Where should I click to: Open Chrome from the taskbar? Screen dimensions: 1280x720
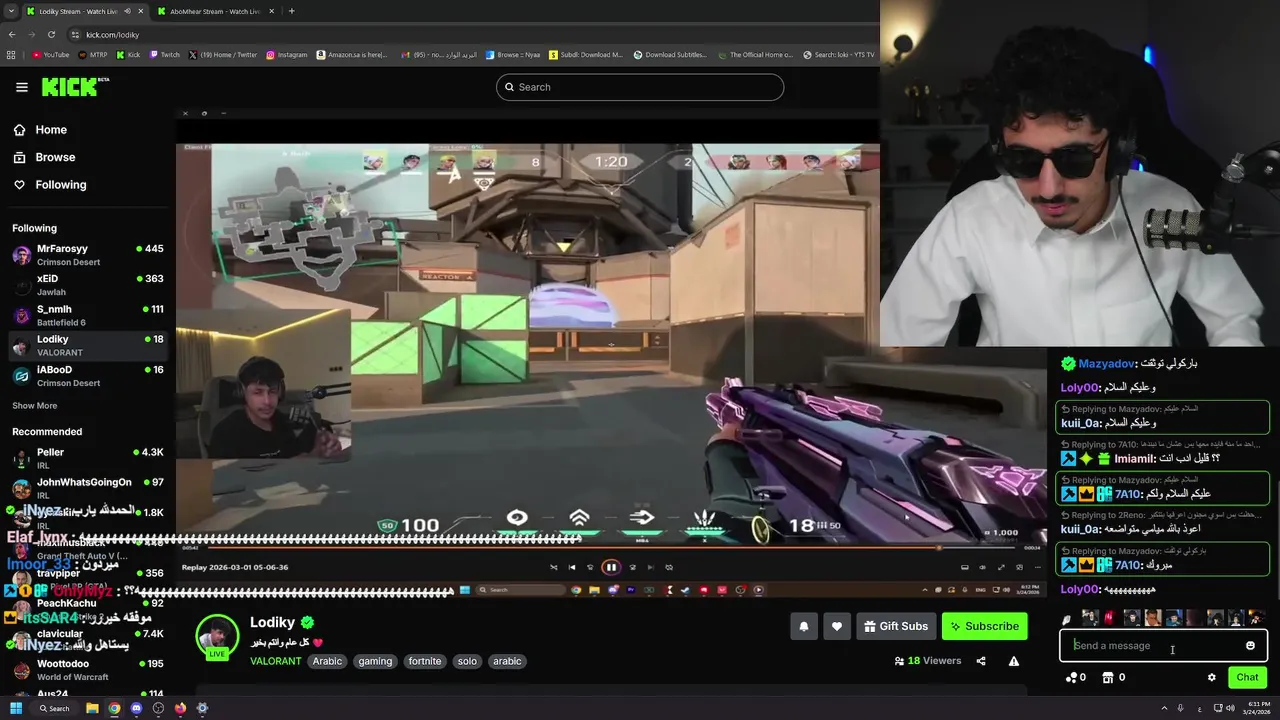click(114, 708)
